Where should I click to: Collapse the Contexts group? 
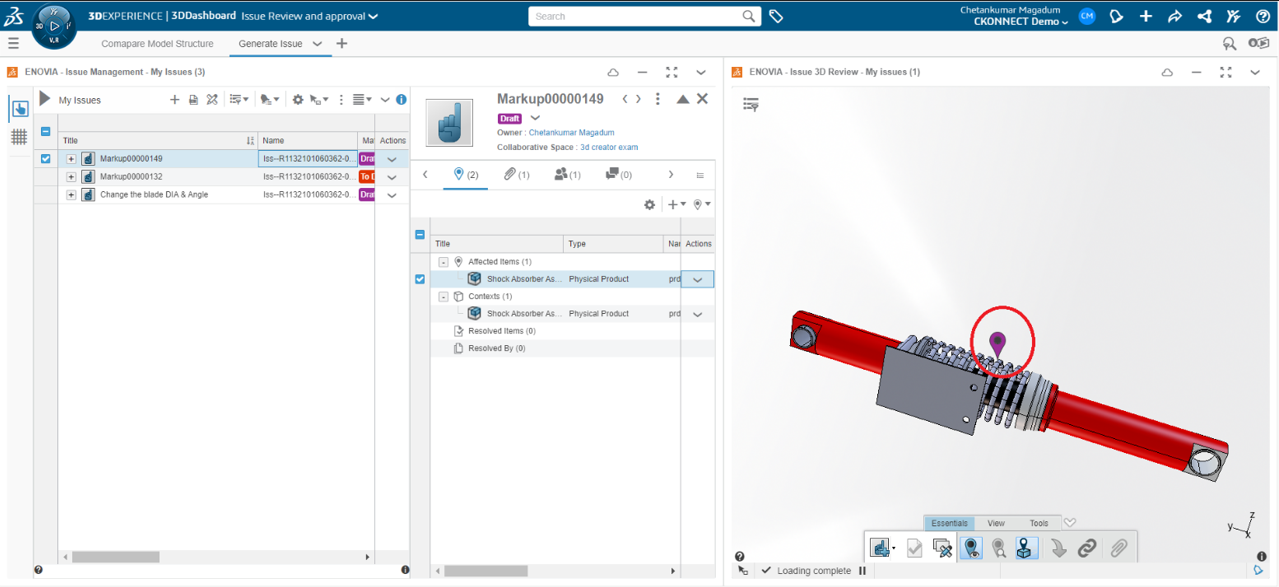pos(444,297)
